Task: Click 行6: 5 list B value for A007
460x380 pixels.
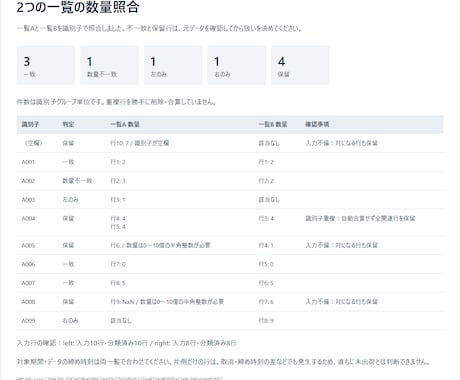Action: [x=266, y=283]
